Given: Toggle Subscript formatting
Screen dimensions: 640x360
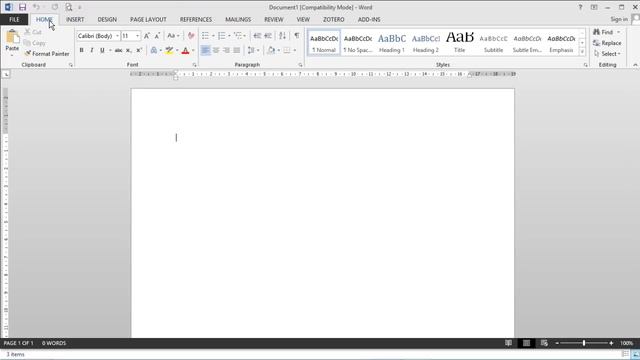Looking at the screenshot, I should 129,50.
